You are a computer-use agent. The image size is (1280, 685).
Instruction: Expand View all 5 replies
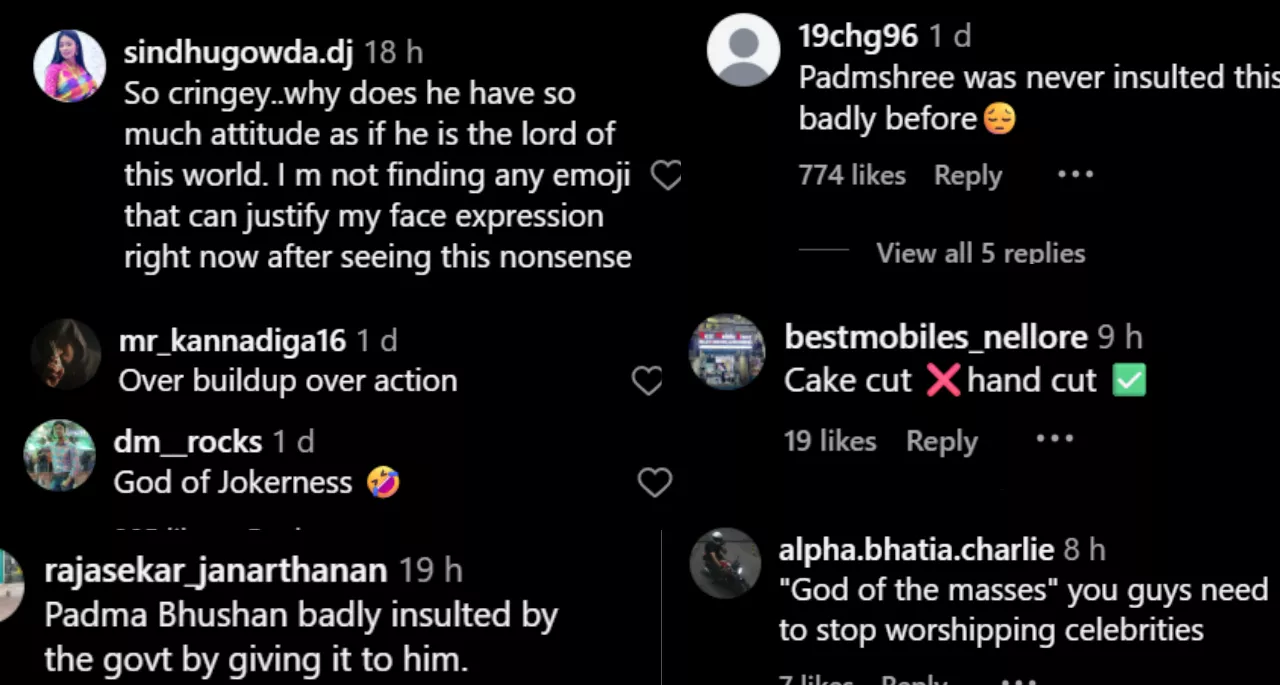pos(980,253)
